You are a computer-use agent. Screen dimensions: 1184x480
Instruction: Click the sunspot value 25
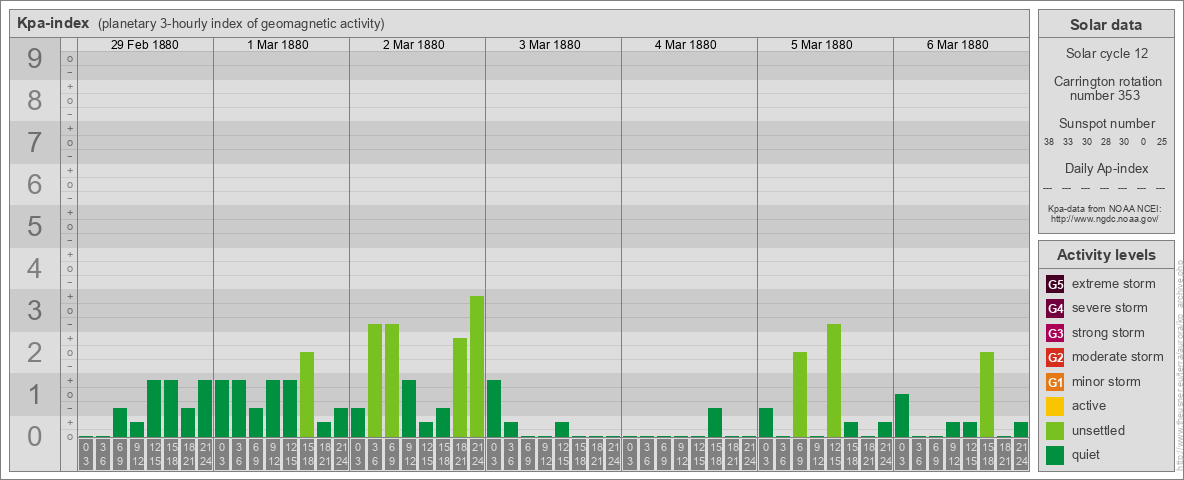[1162, 142]
